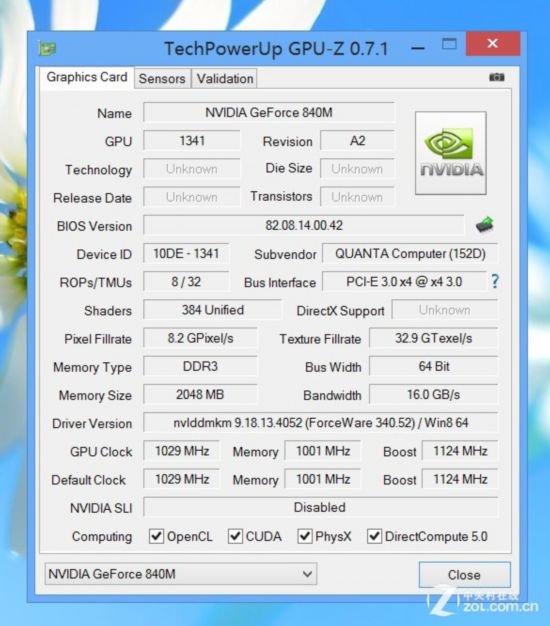Click the Technology field showing Unknown
550x626 pixels.
pyautogui.click(x=192, y=169)
